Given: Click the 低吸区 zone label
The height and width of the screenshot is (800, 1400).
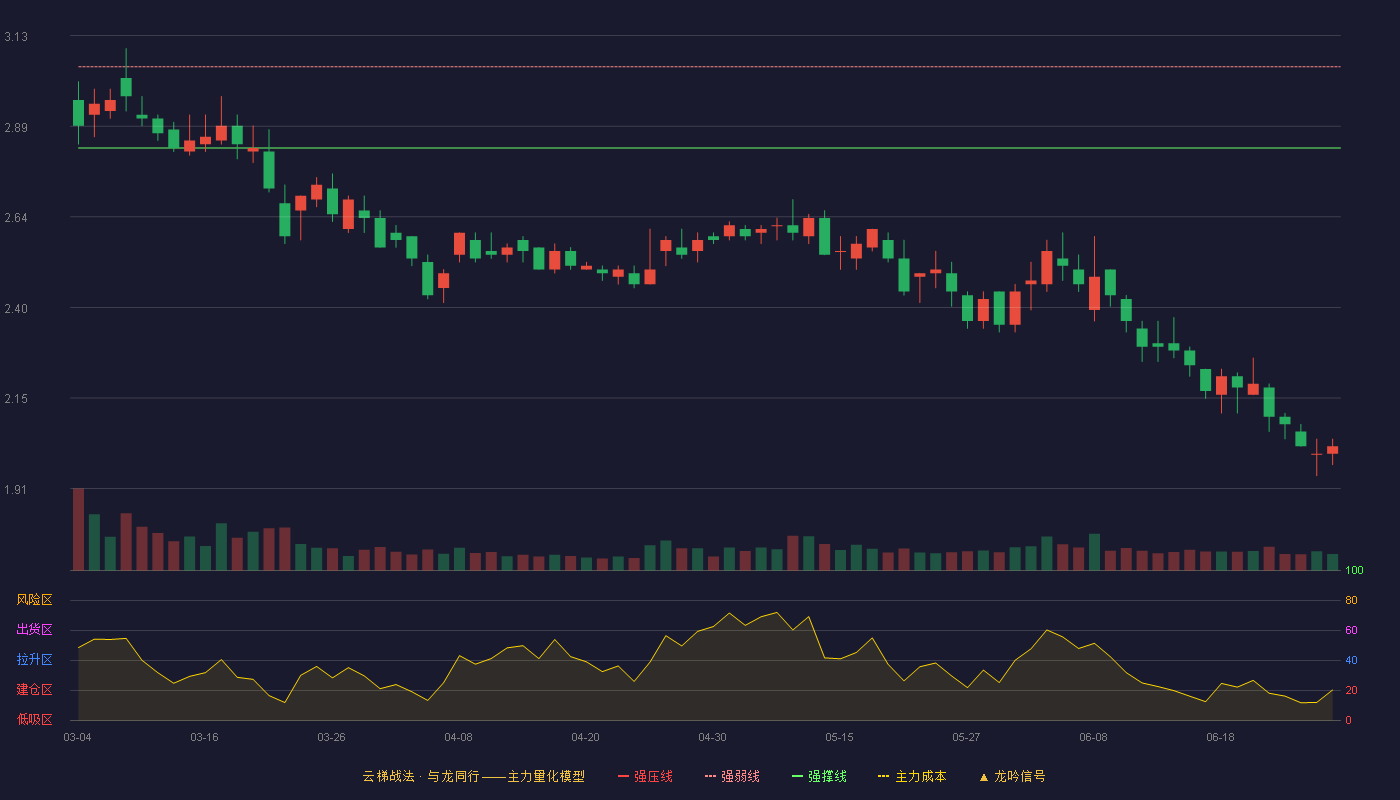Looking at the screenshot, I should coord(34,719).
